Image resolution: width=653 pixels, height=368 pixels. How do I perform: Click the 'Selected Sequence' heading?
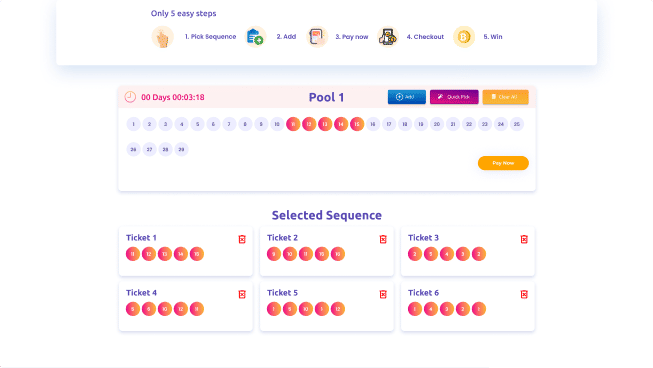point(327,215)
